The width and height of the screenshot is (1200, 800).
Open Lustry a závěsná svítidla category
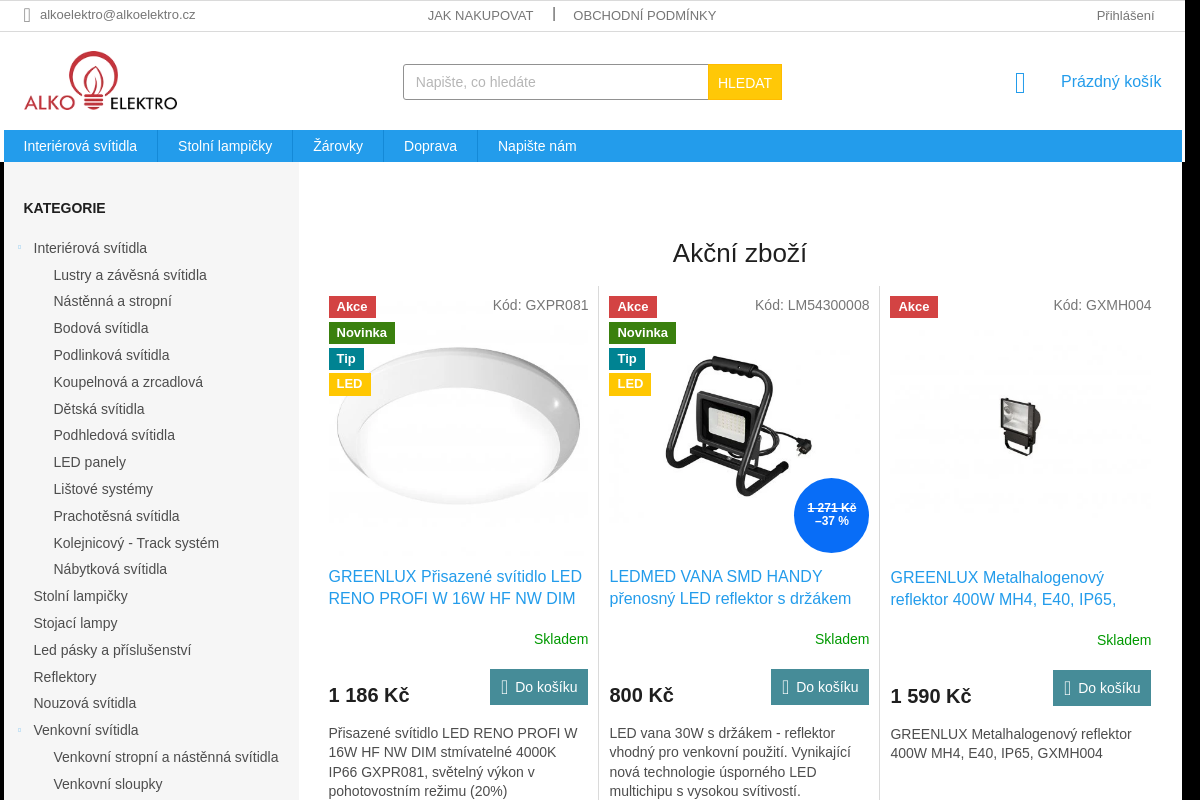(x=130, y=275)
